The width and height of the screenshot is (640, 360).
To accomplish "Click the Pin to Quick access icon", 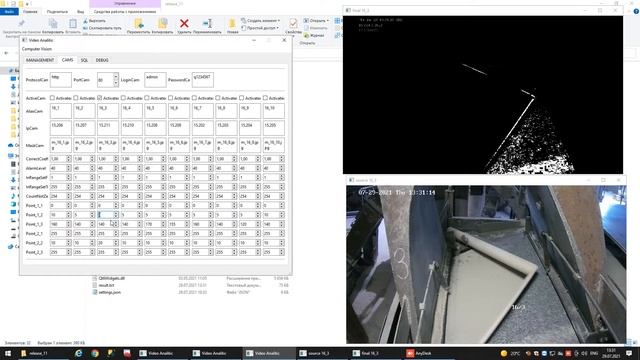I will tap(21, 23).
